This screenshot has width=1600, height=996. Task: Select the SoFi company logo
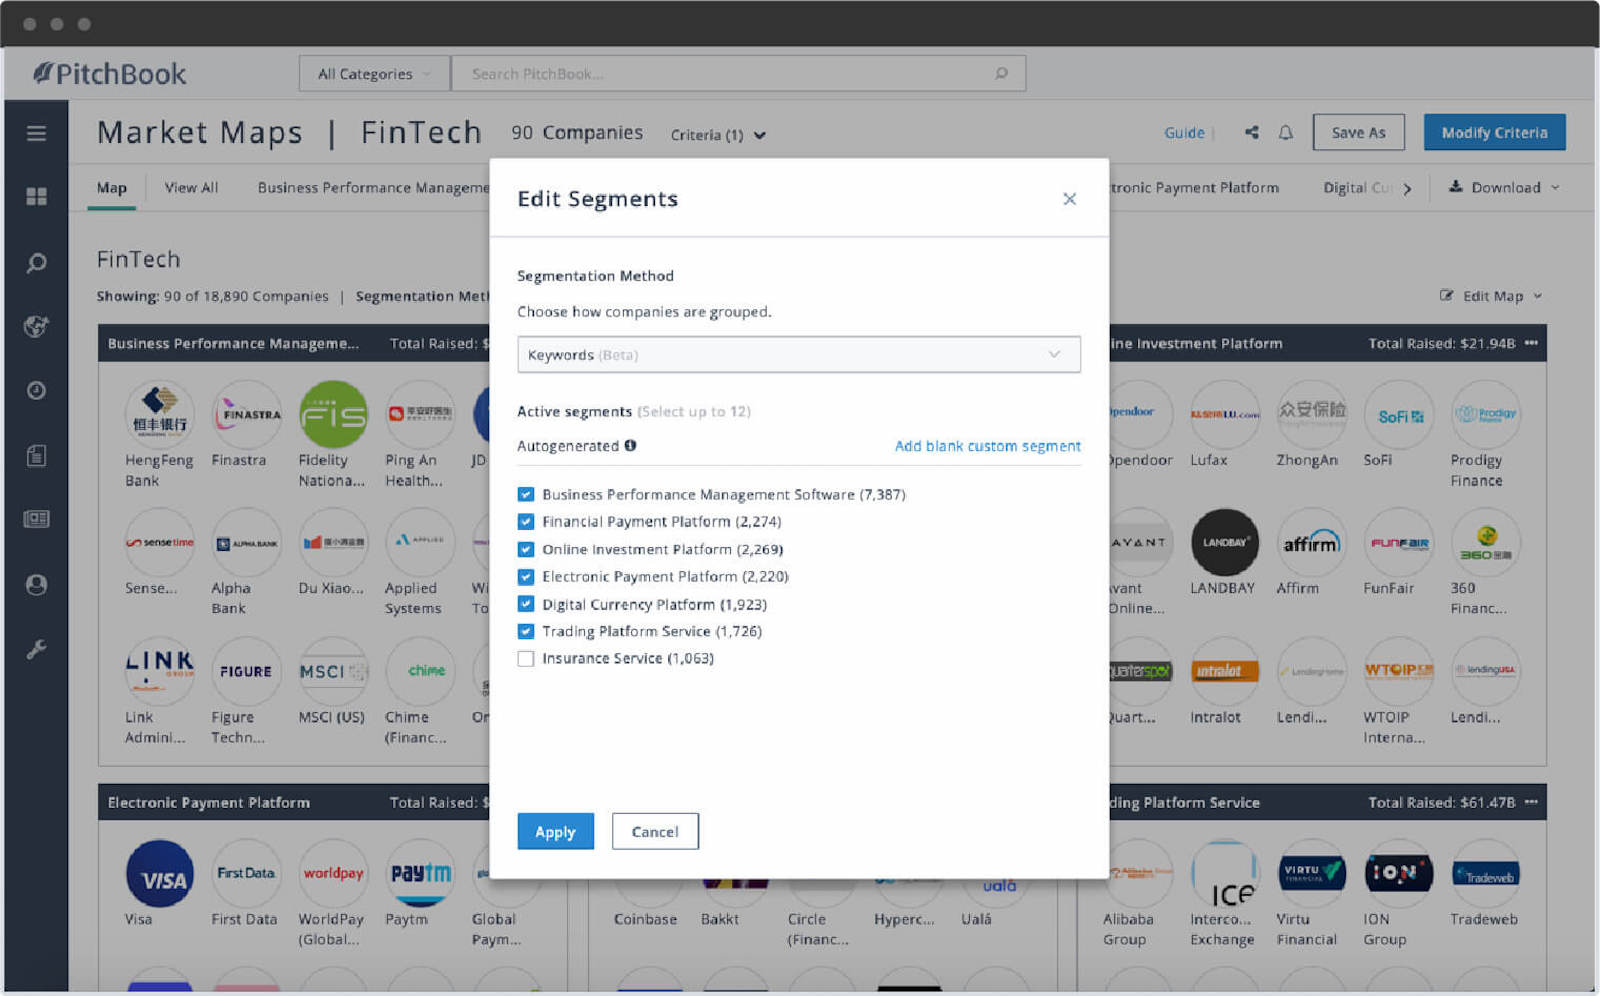click(1398, 414)
